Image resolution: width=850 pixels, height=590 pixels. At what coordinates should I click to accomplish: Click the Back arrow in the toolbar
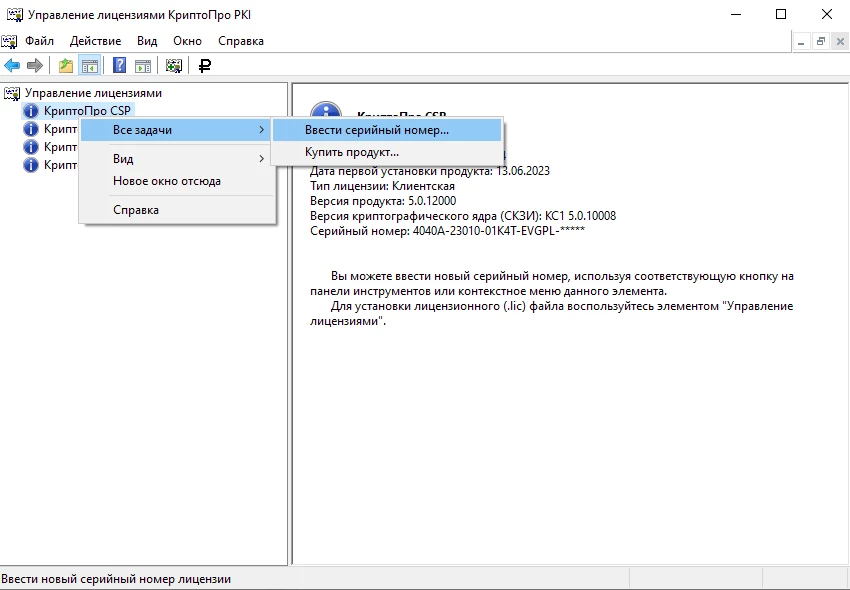coord(12,66)
